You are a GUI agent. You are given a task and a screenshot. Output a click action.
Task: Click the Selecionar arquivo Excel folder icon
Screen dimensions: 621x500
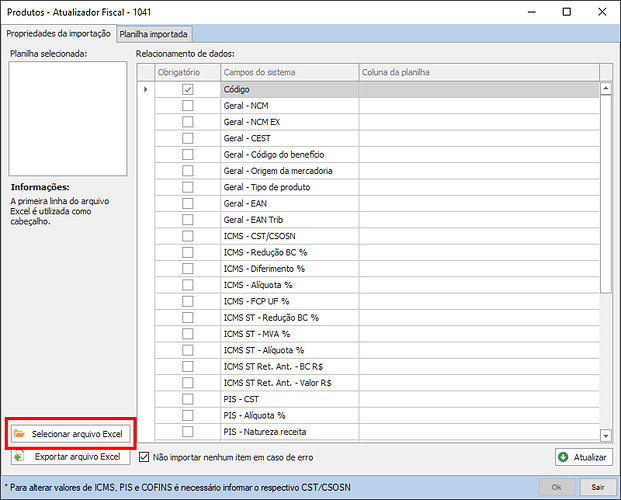(x=20, y=434)
